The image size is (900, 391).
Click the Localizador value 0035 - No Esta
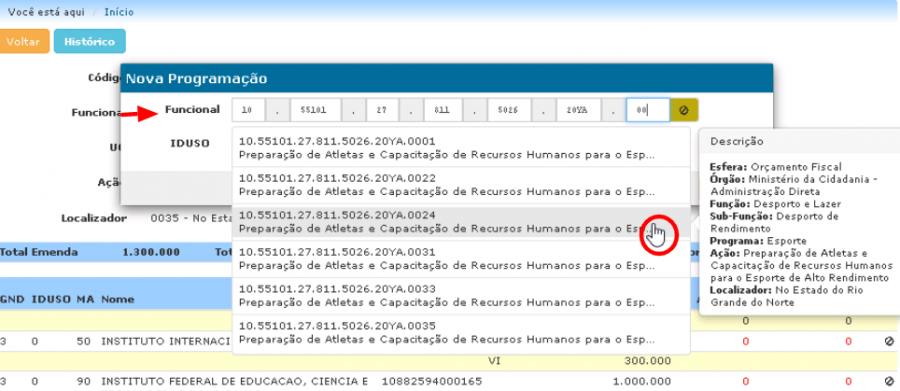point(191,219)
